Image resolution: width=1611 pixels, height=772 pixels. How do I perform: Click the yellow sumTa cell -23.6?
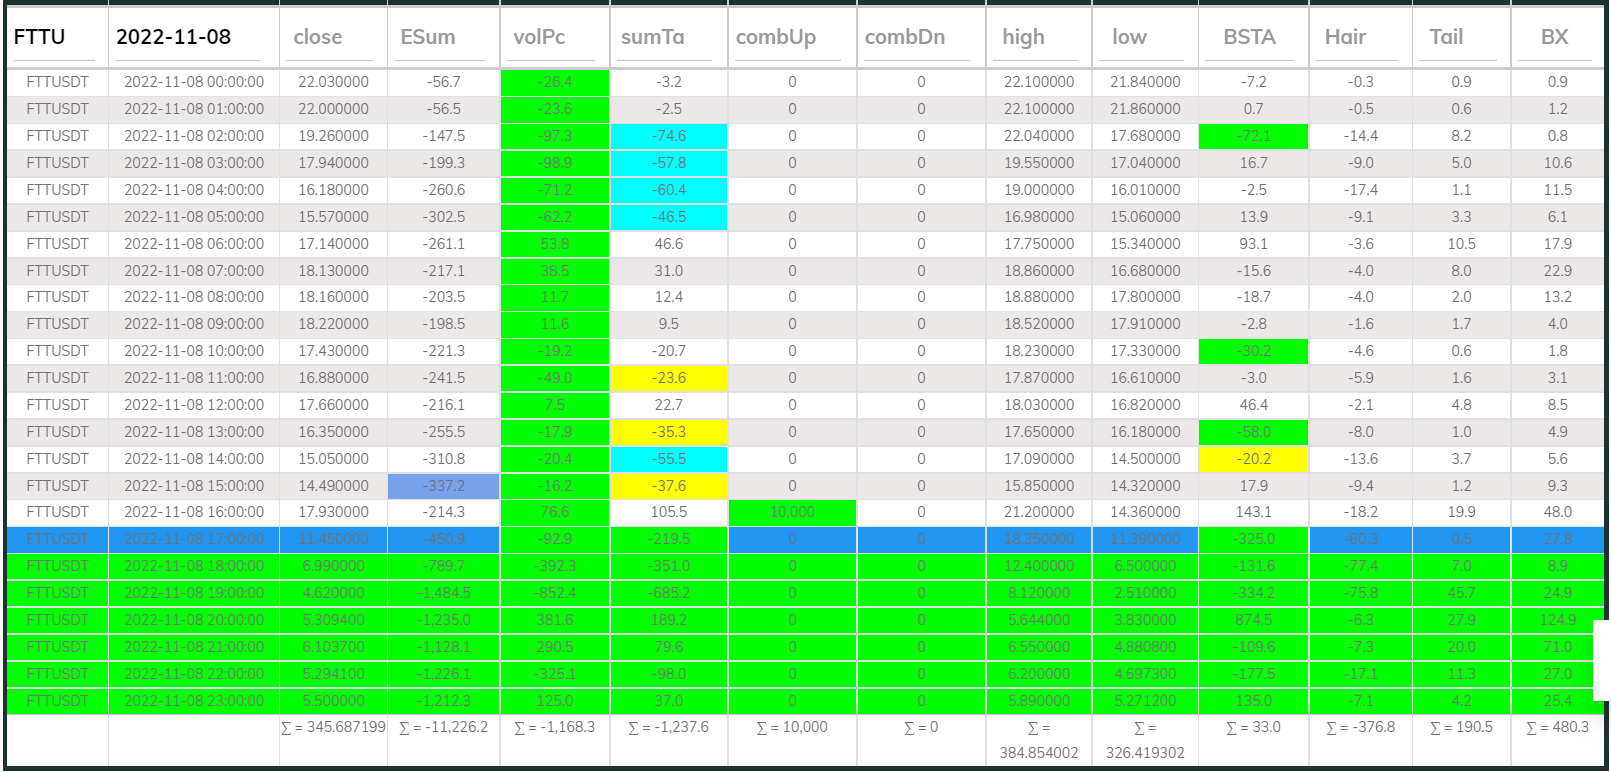point(669,378)
